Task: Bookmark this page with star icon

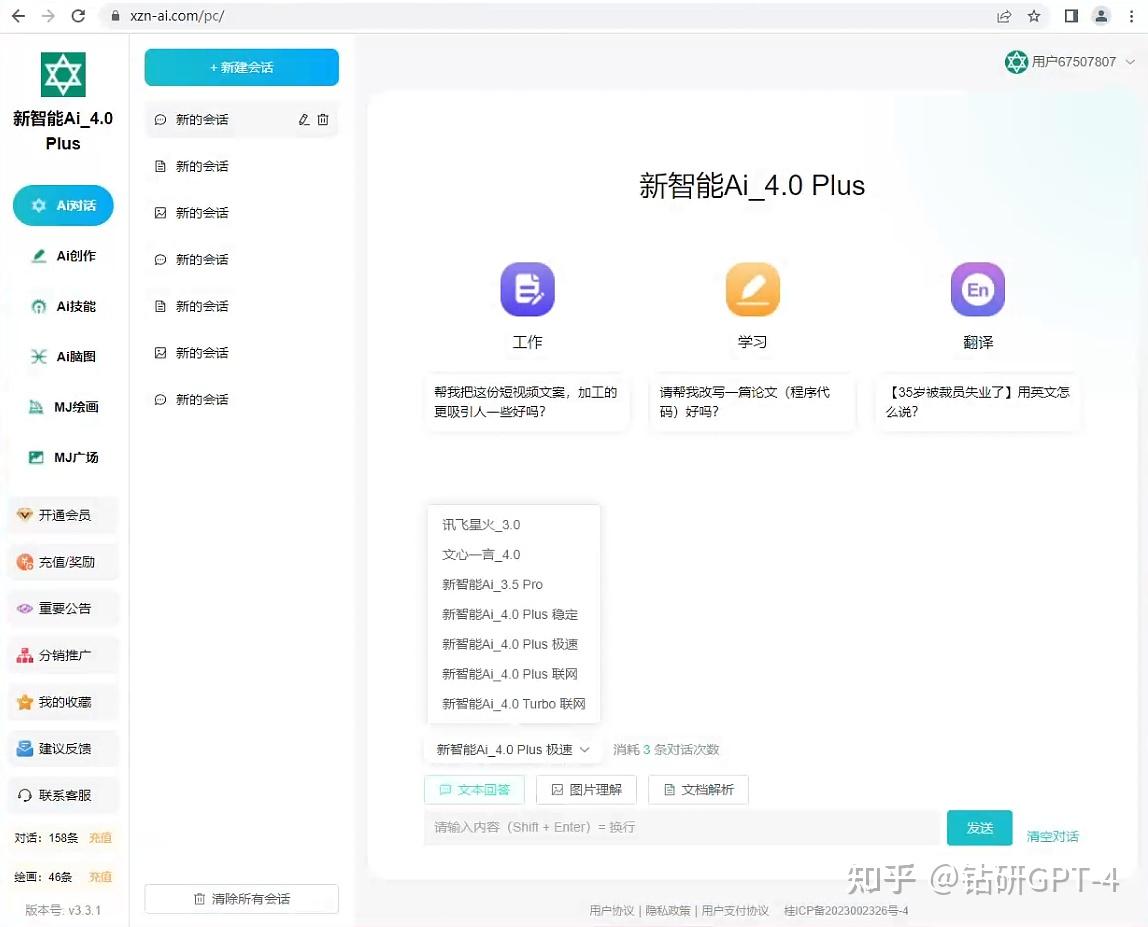Action: tap(1034, 16)
